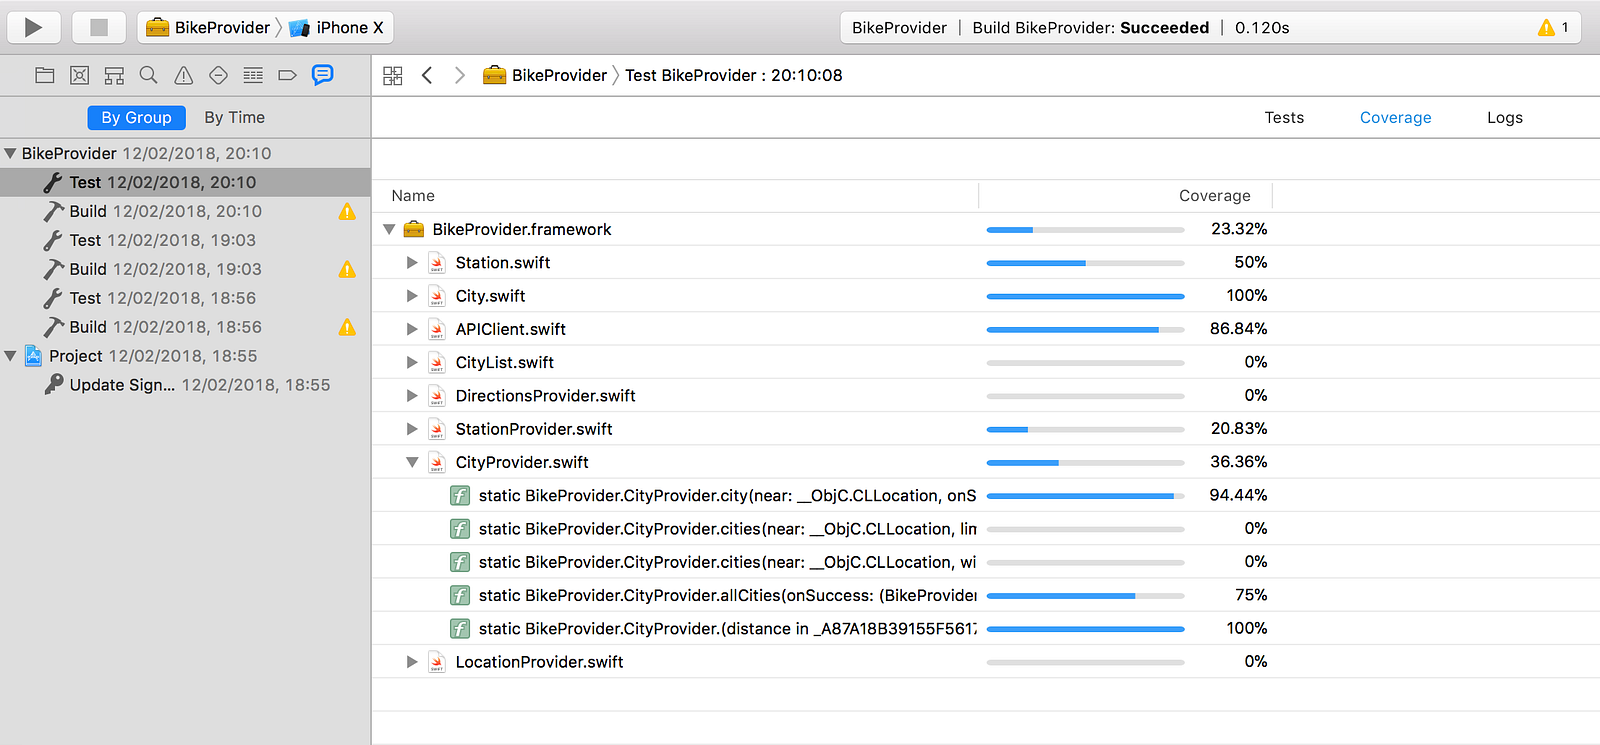The image size is (1600, 745).
Task: Click the Project blueprint icon in sidebar
Action: 33,356
